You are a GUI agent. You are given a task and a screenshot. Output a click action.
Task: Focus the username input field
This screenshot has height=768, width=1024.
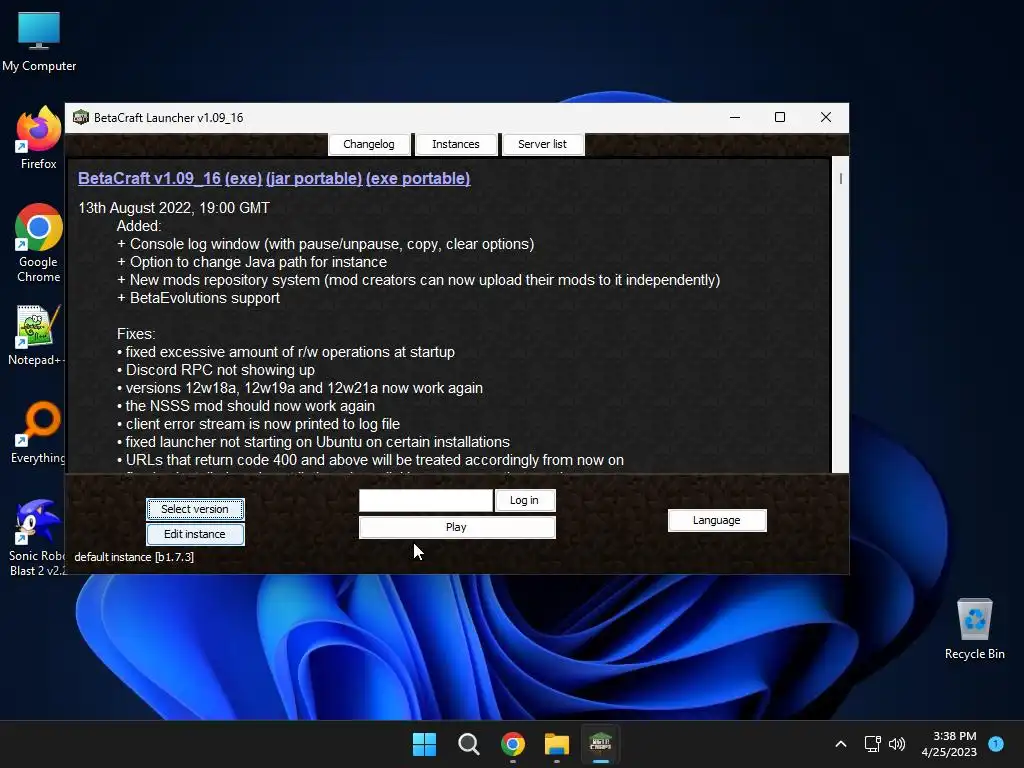tap(426, 500)
